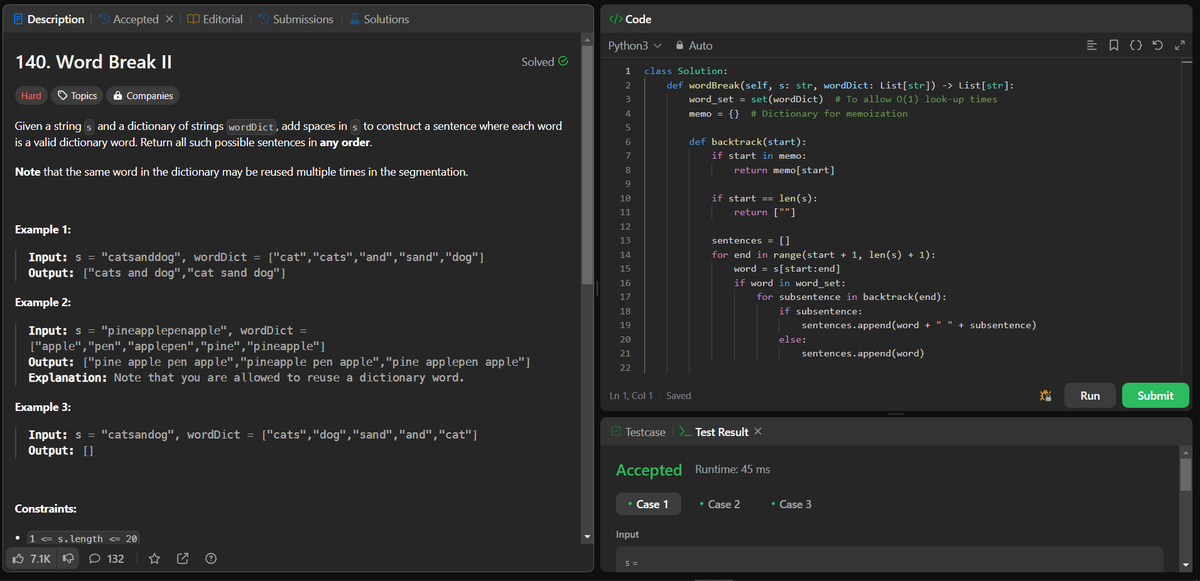Viewport: 1200px width, 581px height.
Task: Click code line 1 'class Solution:'
Action: (686, 71)
